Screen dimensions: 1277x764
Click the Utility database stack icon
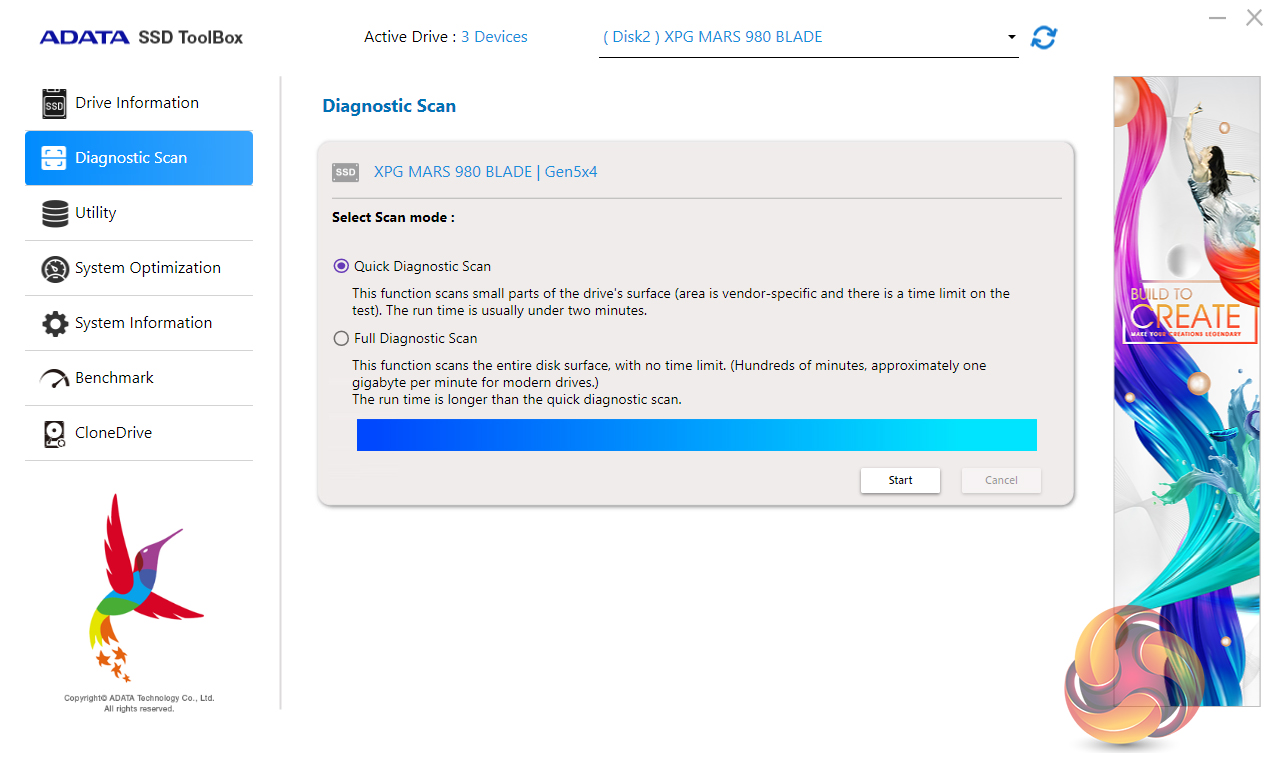pyautogui.click(x=55, y=213)
